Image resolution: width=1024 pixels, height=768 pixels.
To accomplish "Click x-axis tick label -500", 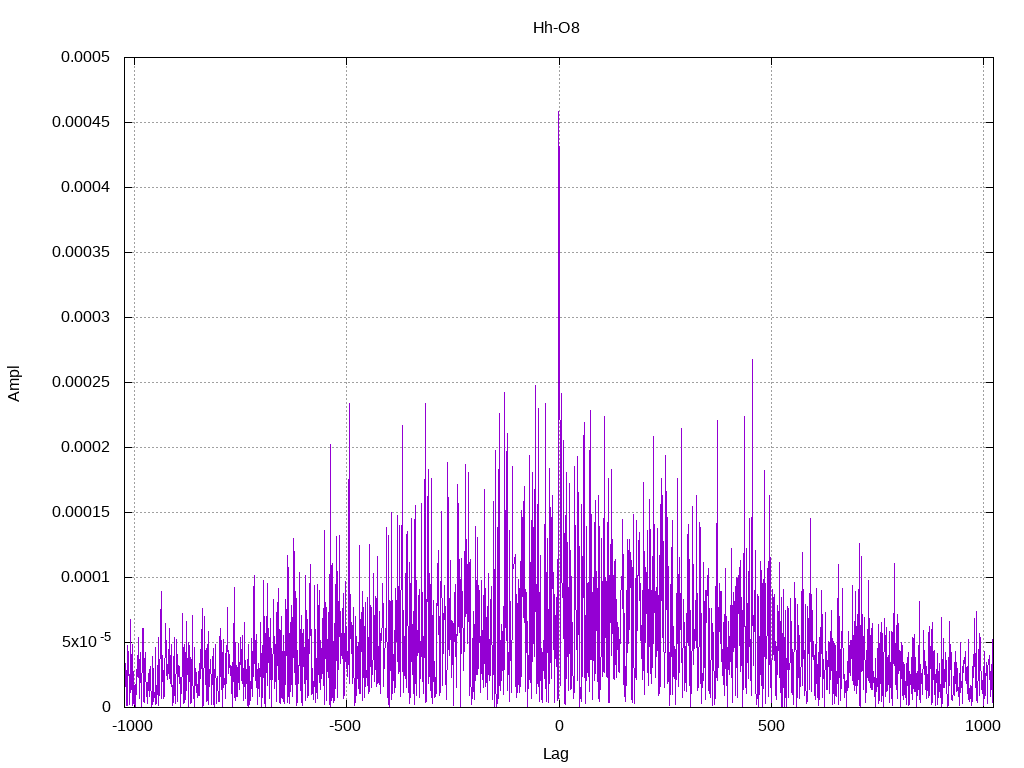I will coord(345,726).
